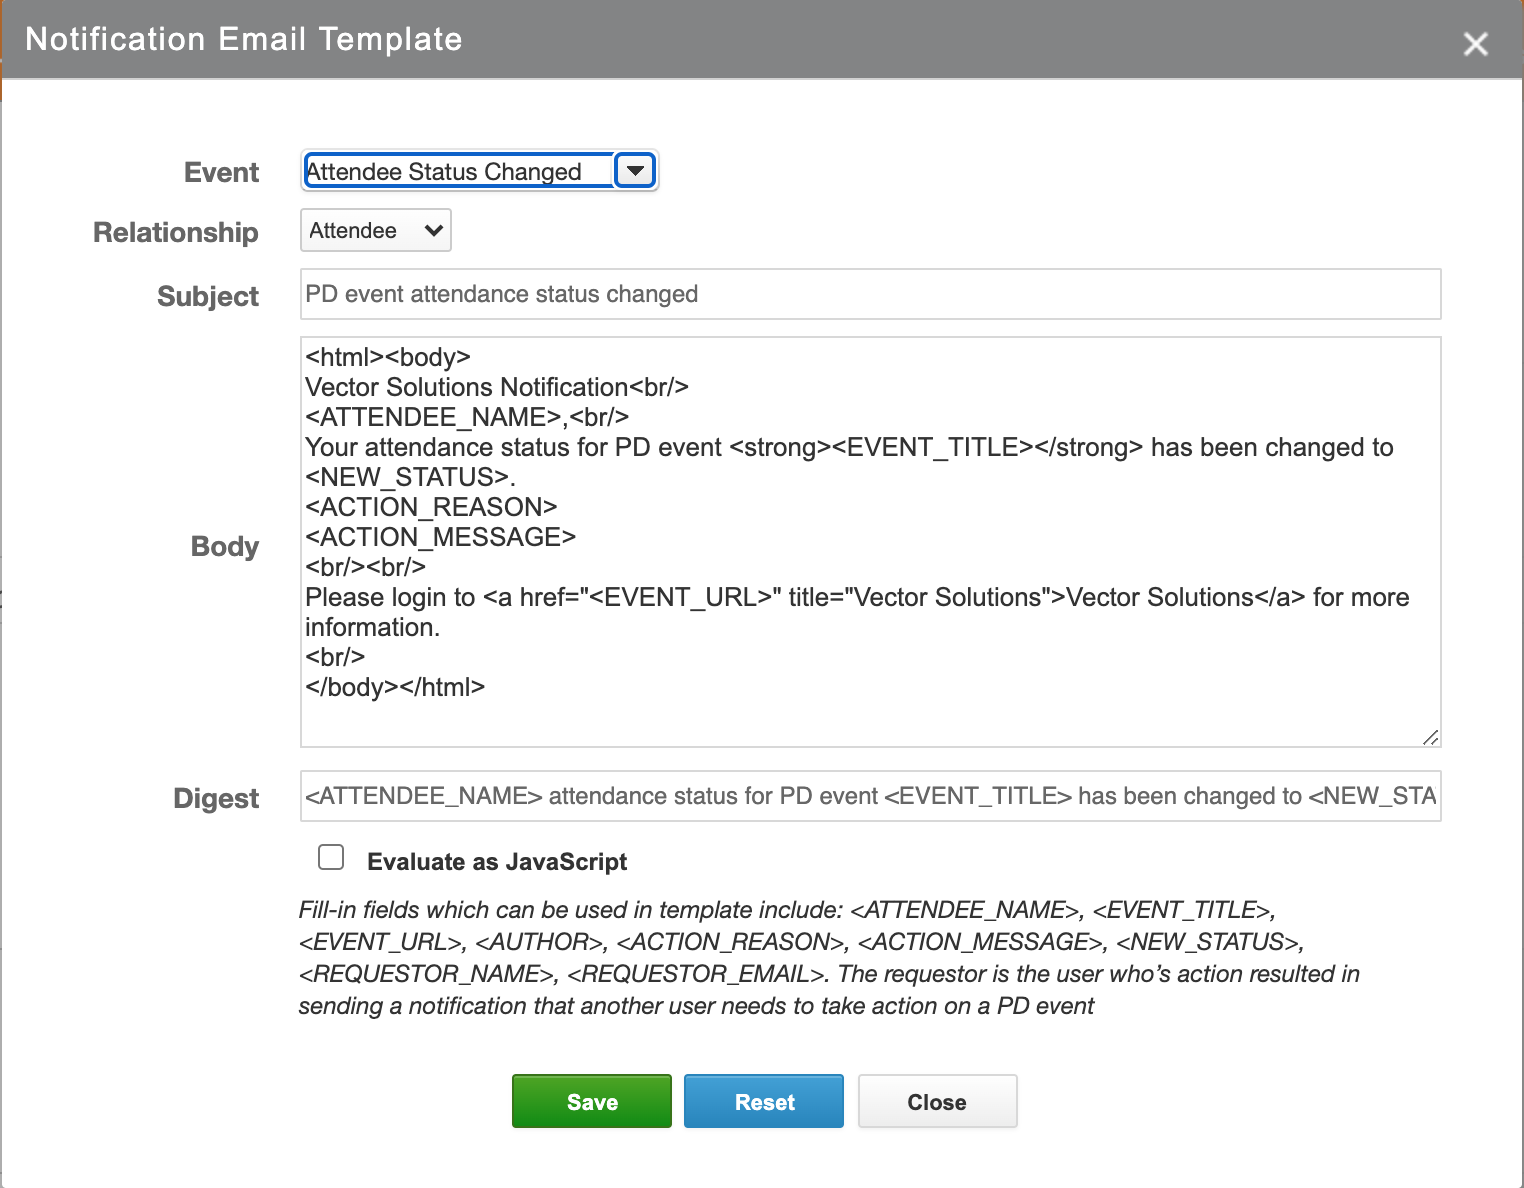This screenshot has height=1188, width=1524.
Task: Click the </body></html> line in Body
Action: point(395,687)
